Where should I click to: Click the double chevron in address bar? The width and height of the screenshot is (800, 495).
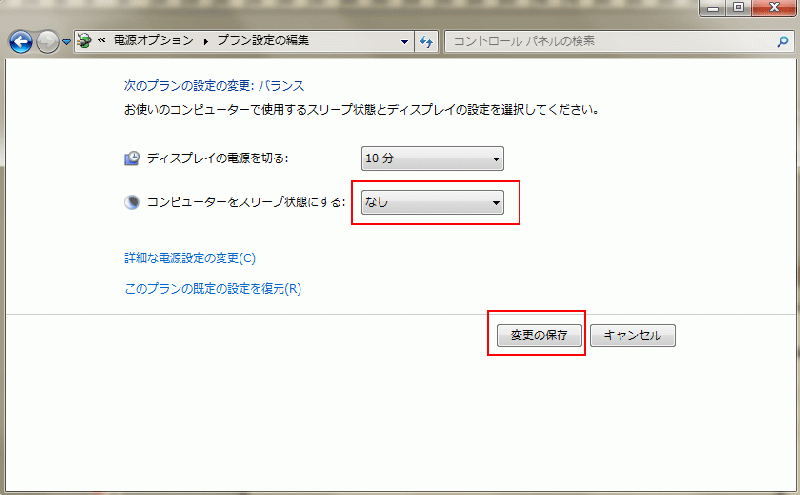coord(102,42)
